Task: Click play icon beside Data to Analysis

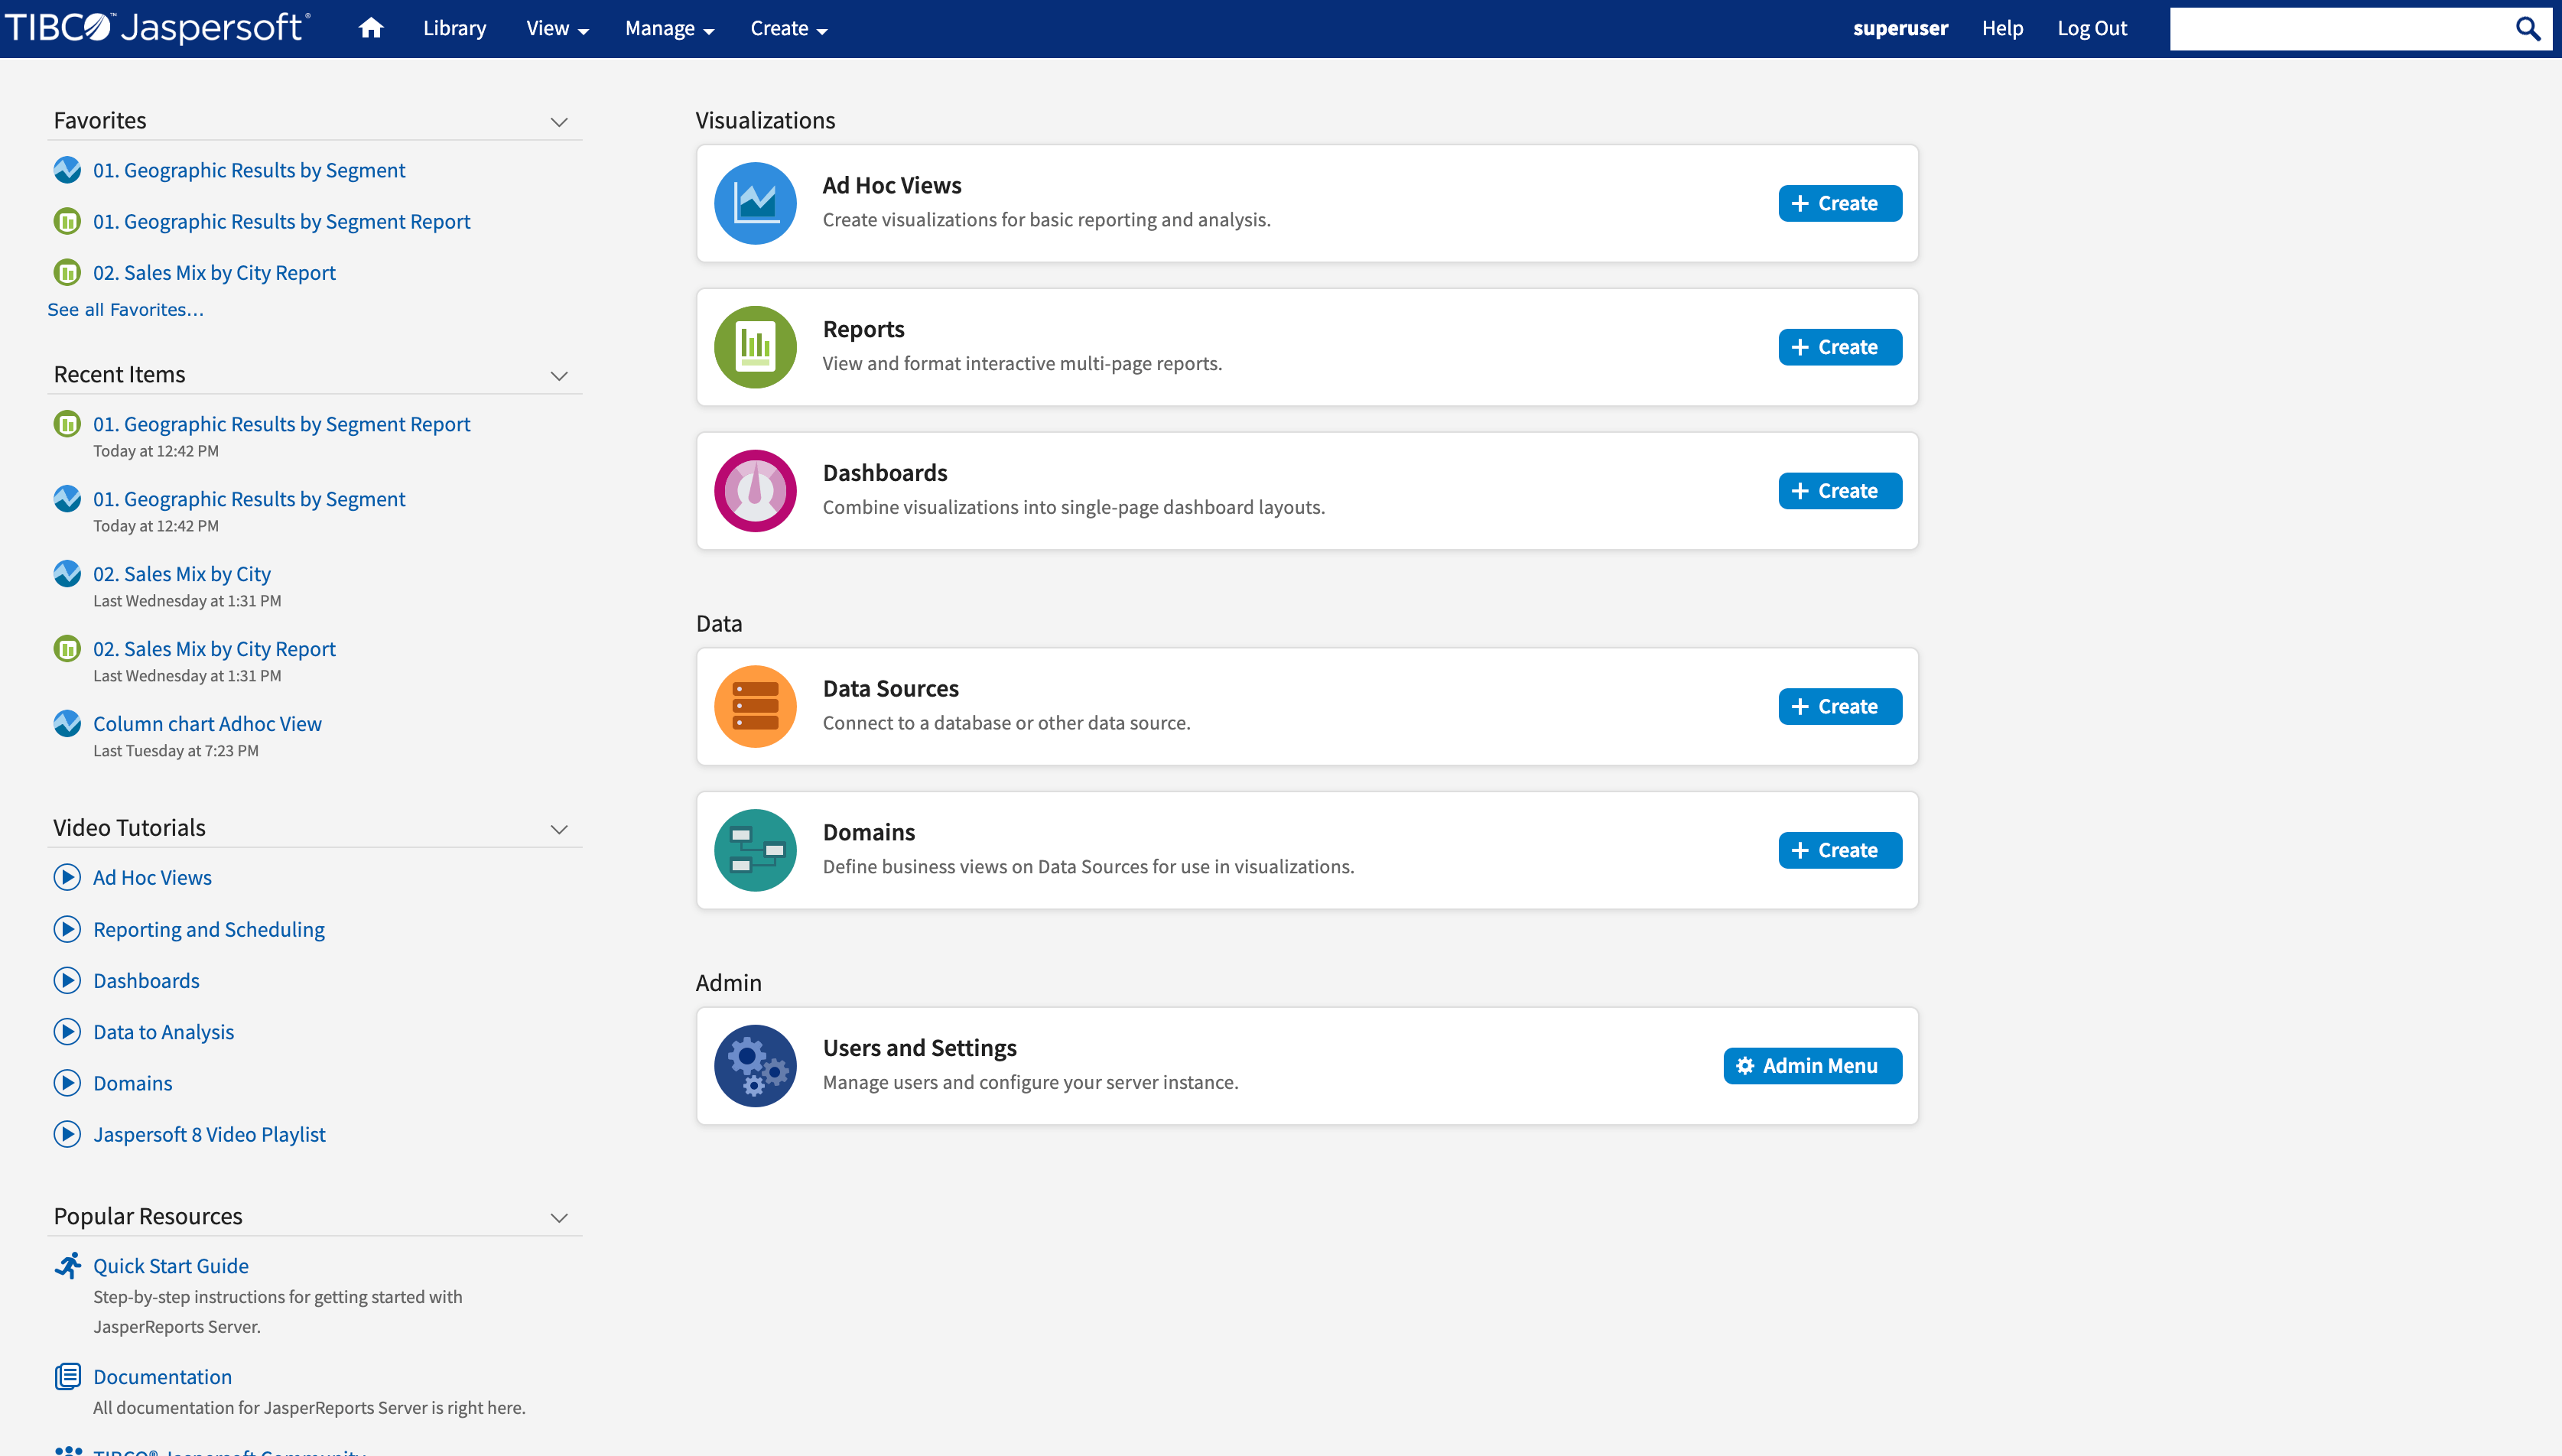Action: [67, 1031]
